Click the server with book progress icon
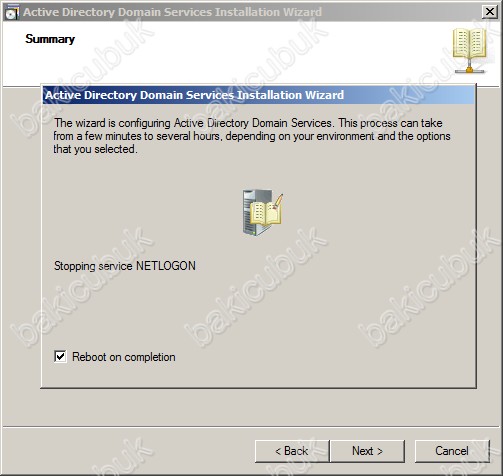Image resolution: width=503 pixels, height=476 pixels. (263, 213)
